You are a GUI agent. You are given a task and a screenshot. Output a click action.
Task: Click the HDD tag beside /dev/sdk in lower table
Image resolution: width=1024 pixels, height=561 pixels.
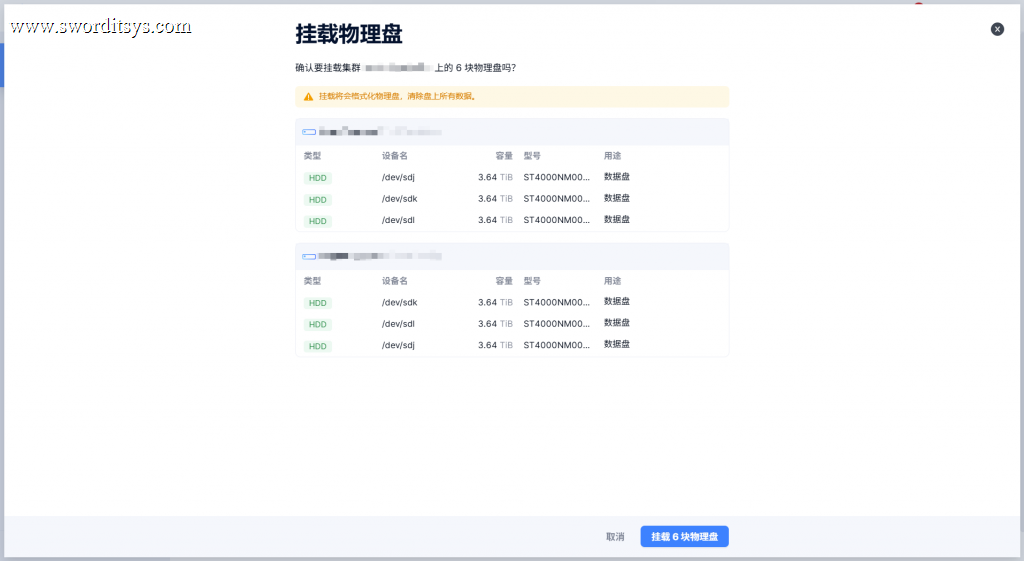pos(317,302)
